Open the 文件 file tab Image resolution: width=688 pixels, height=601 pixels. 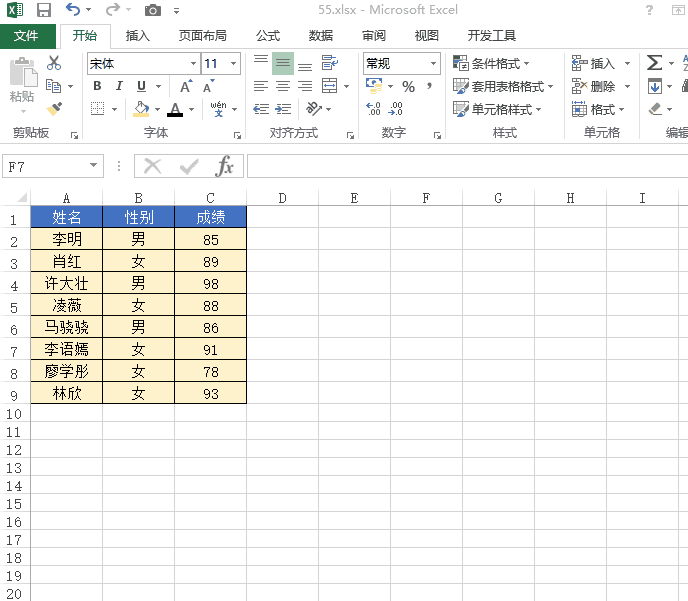26,36
